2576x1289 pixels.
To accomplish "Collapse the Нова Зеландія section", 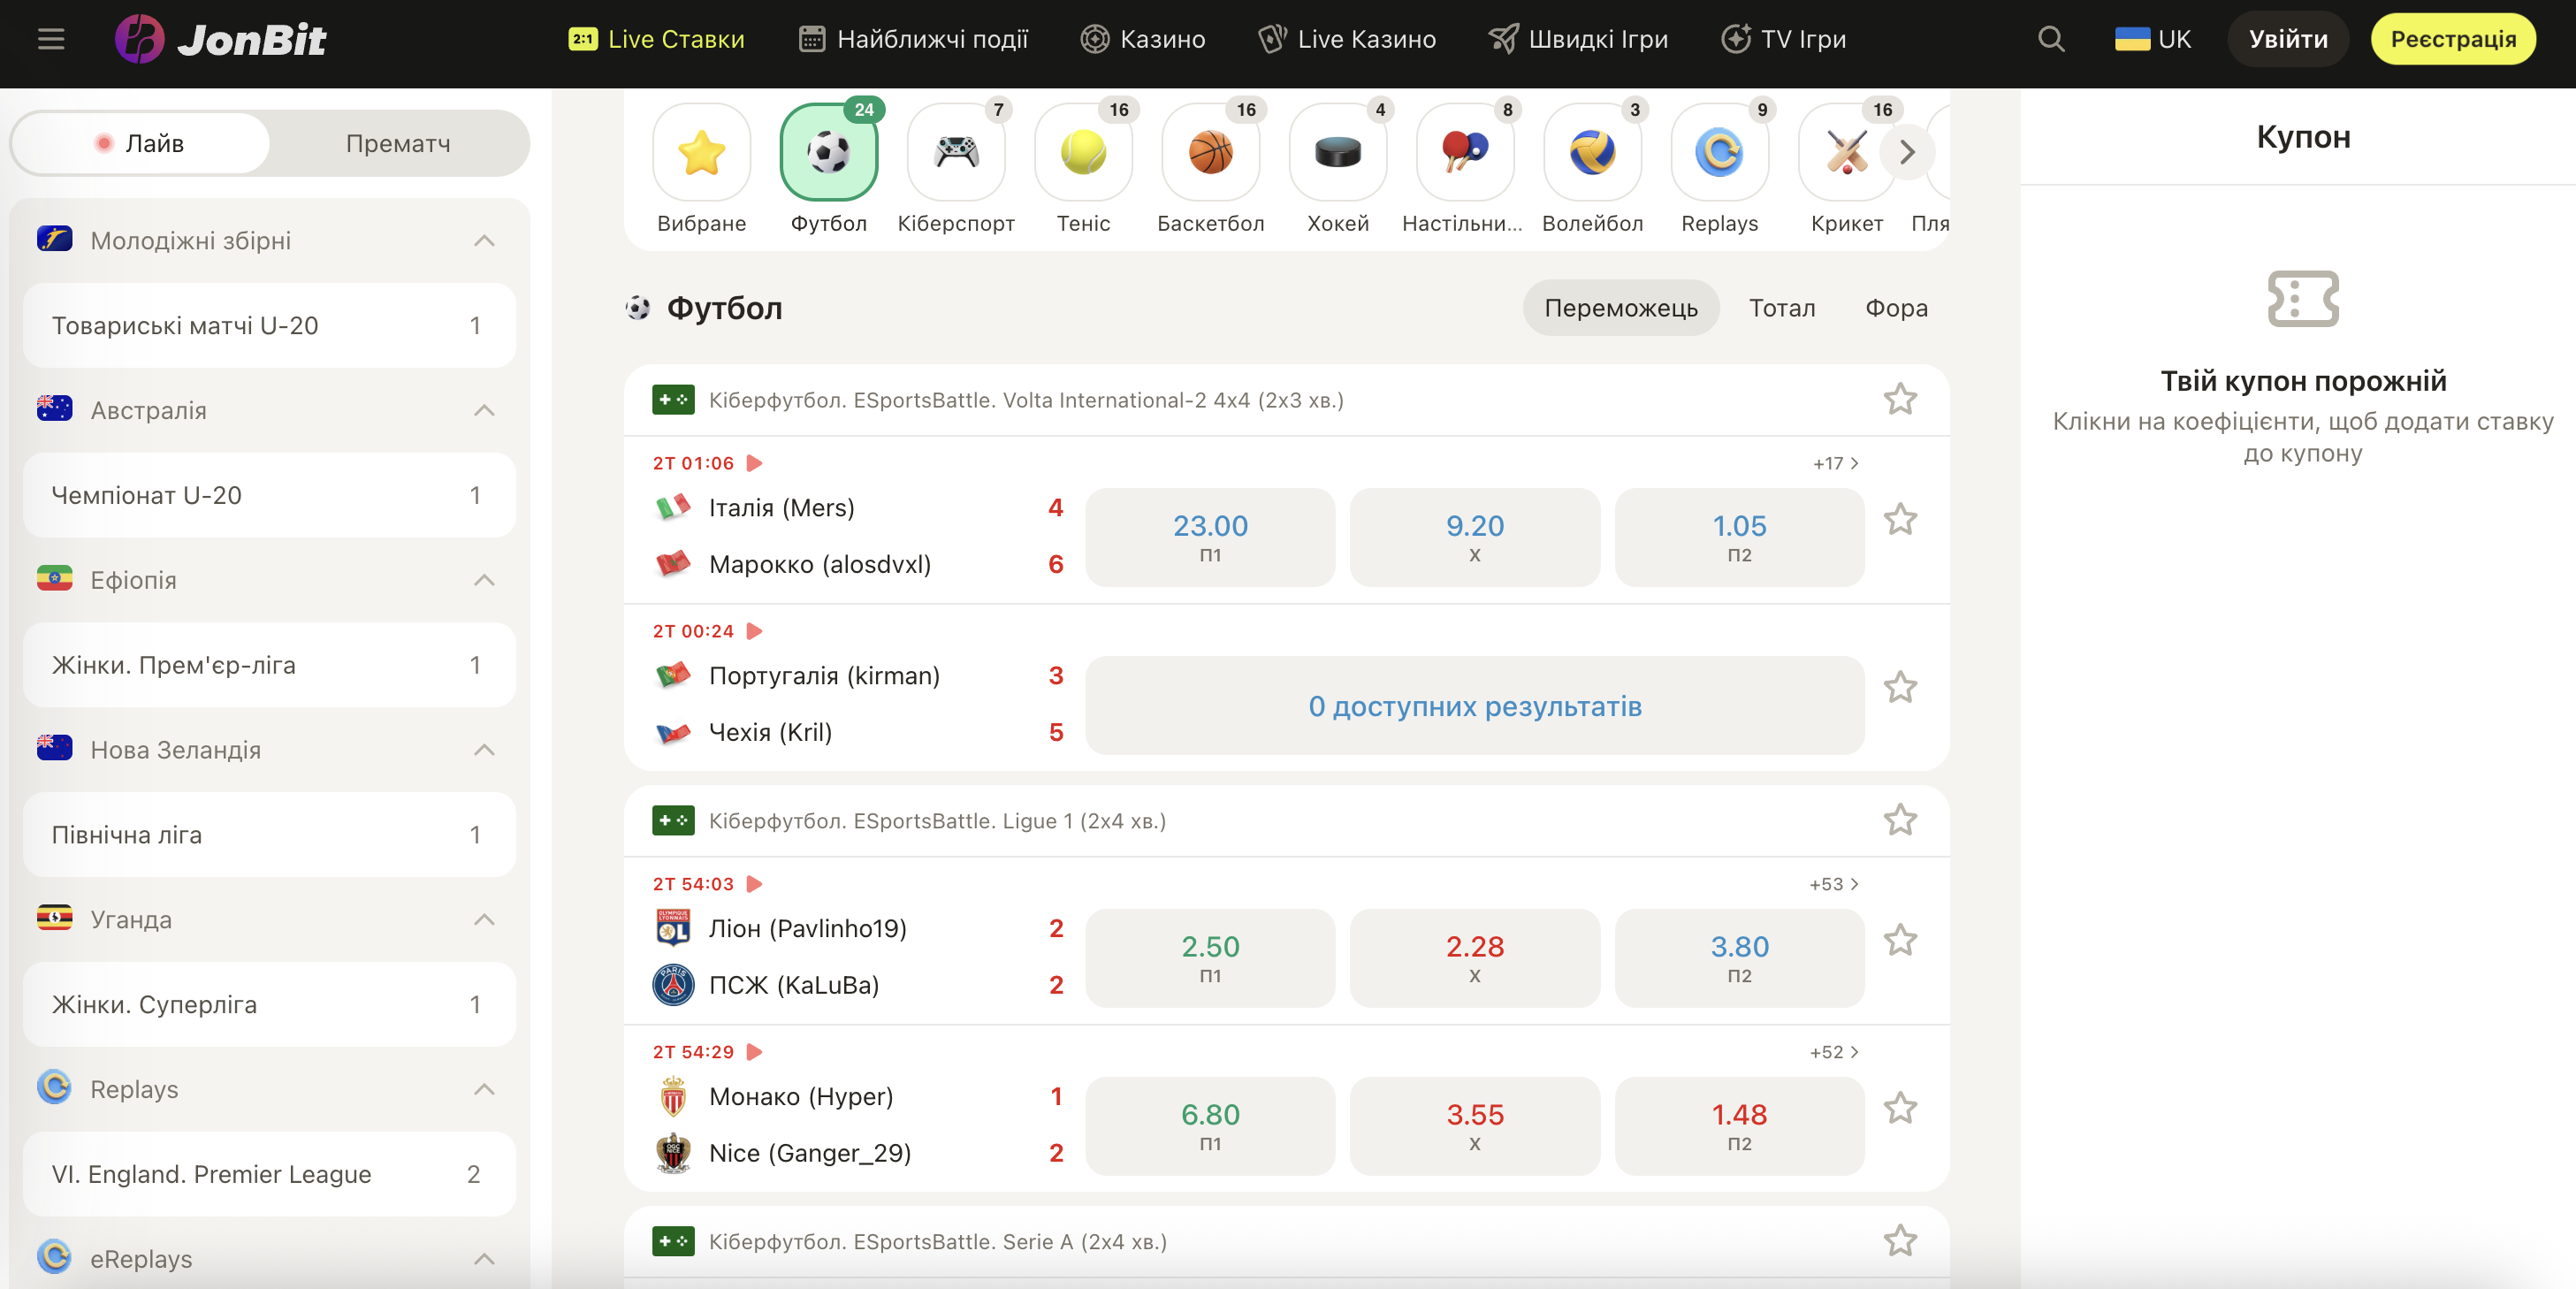I will click(x=484, y=750).
